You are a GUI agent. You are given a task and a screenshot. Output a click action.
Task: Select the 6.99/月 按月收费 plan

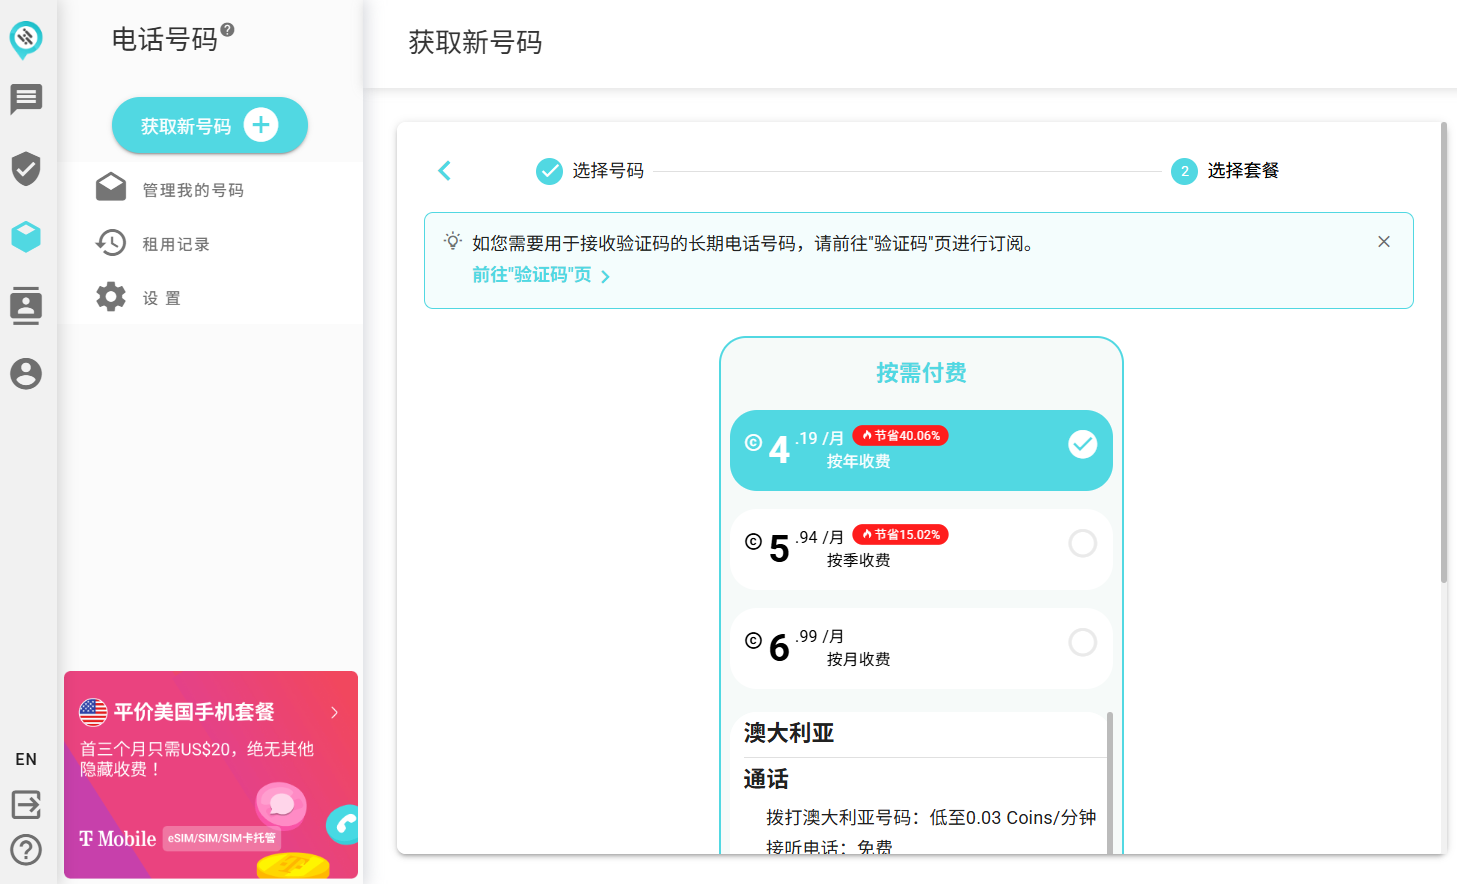click(921, 648)
